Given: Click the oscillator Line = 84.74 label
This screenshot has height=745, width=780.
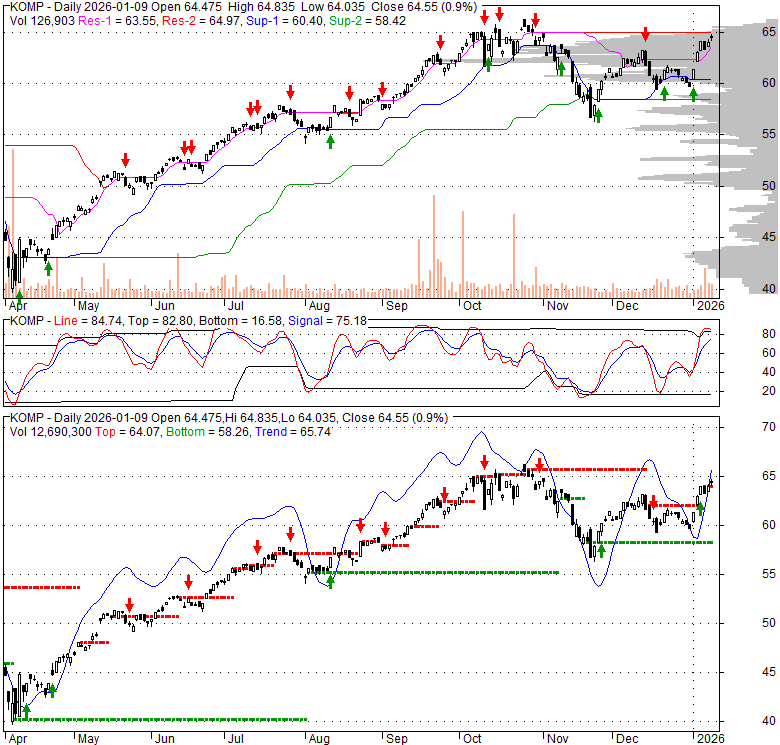Looking at the screenshot, I should tap(88, 321).
